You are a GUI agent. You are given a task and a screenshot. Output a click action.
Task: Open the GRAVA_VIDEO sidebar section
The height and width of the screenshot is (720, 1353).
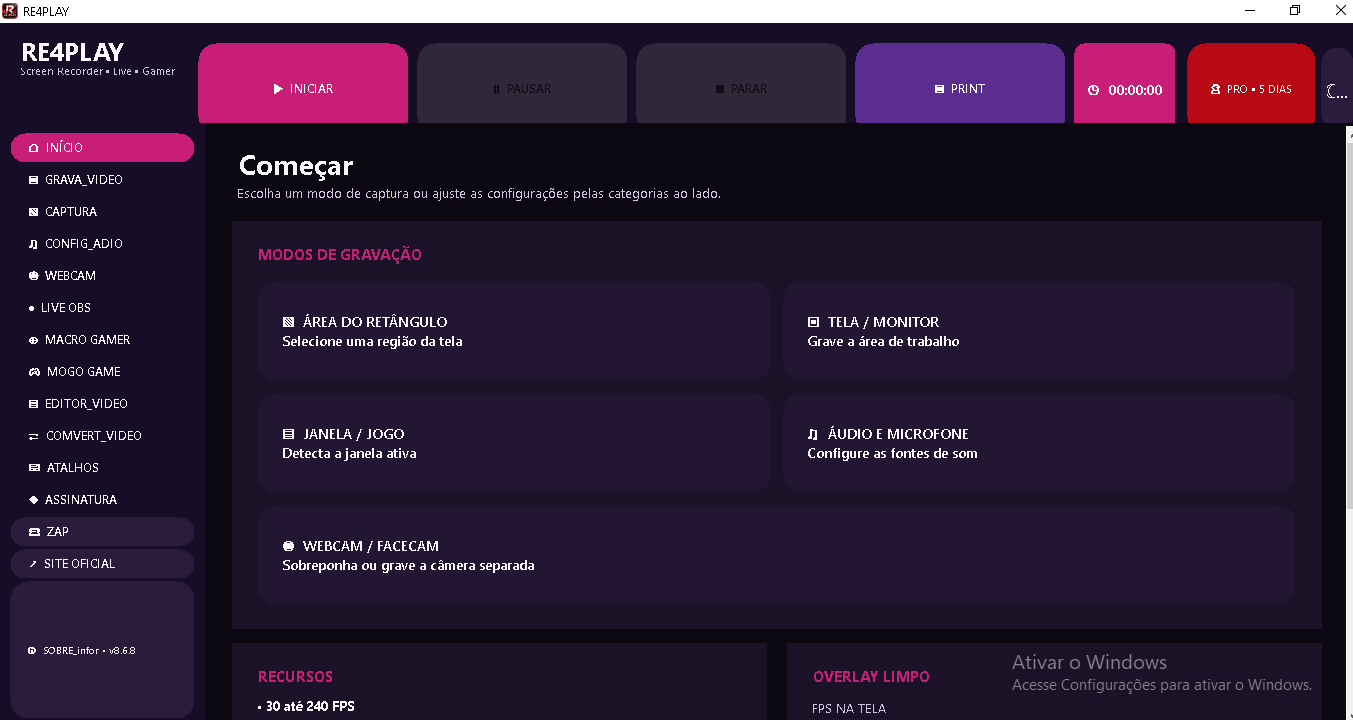click(102, 180)
